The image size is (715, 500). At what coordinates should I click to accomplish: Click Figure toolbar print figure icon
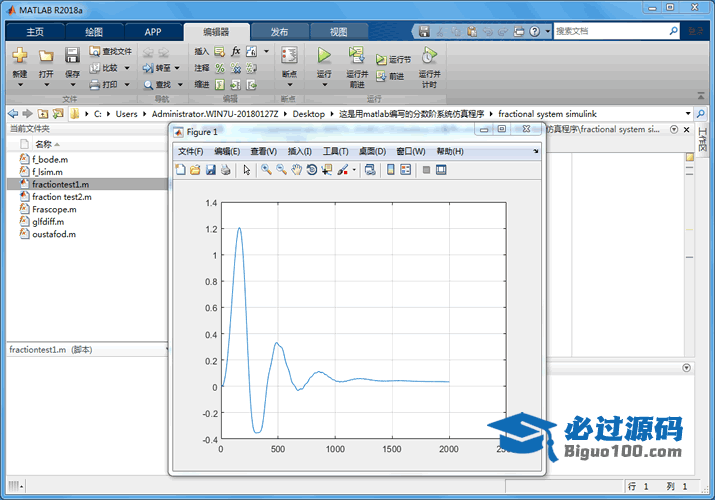225,170
